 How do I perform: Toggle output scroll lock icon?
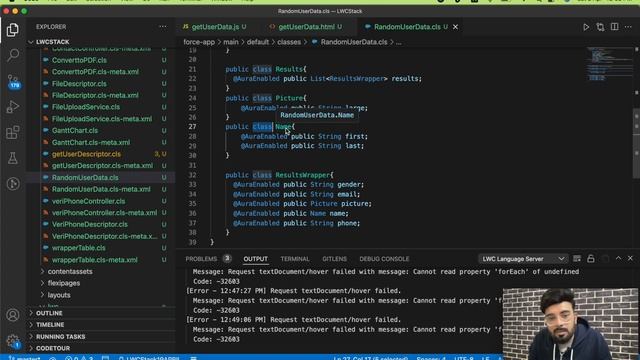click(591, 259)
